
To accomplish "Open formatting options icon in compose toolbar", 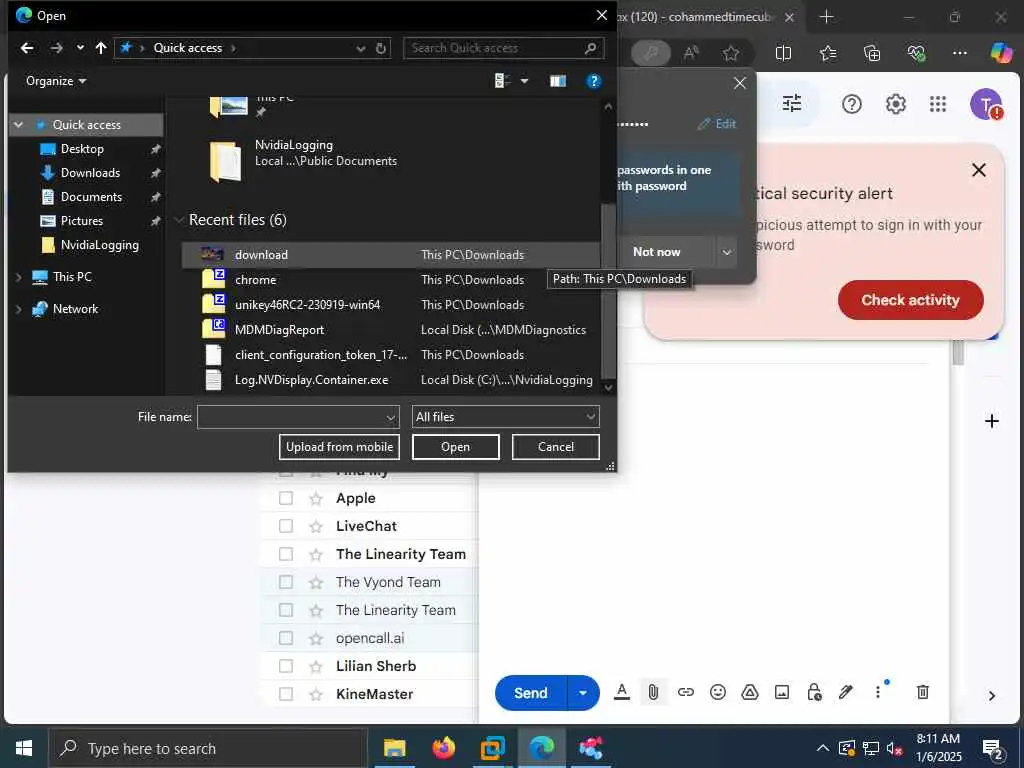I will (x=622, y=692).
